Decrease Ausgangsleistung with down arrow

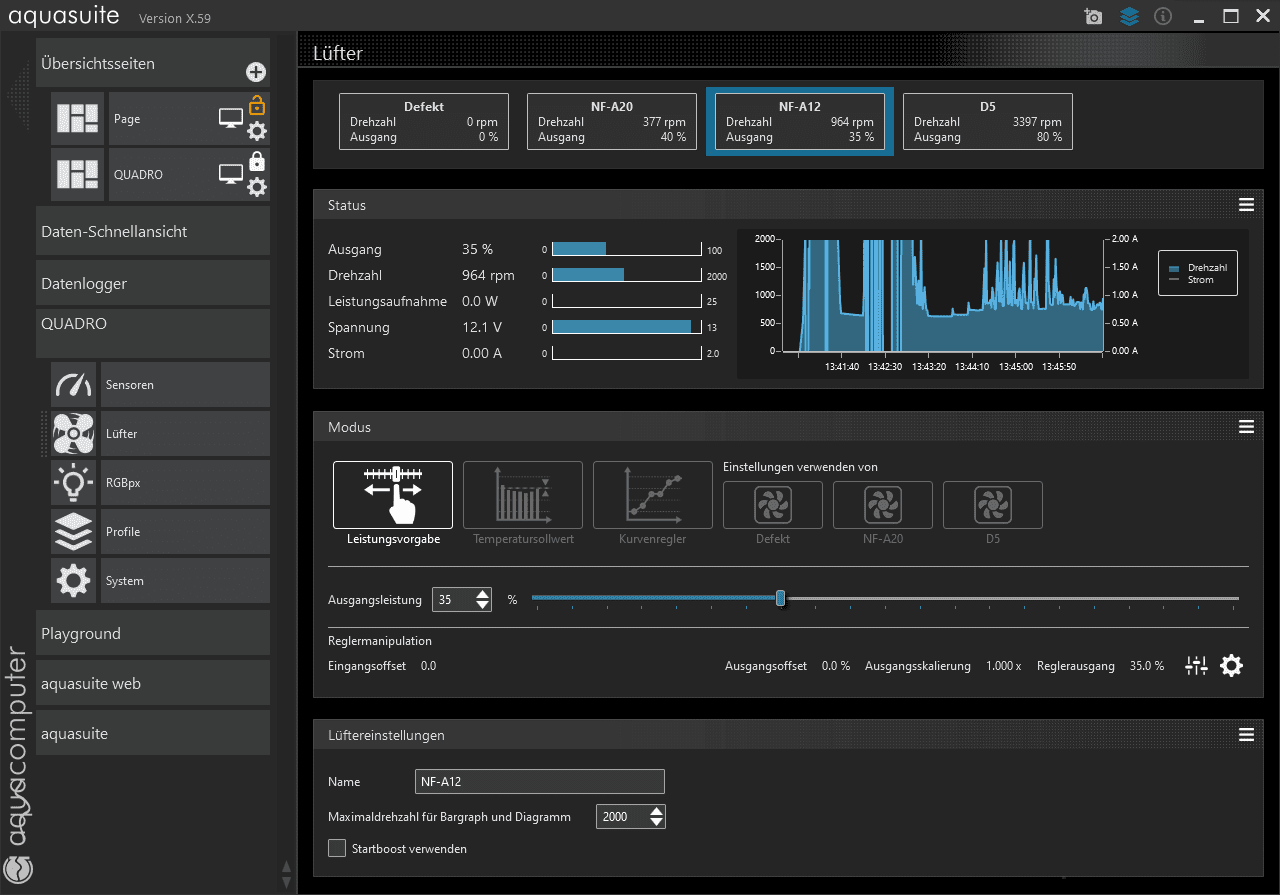[483, 605]
